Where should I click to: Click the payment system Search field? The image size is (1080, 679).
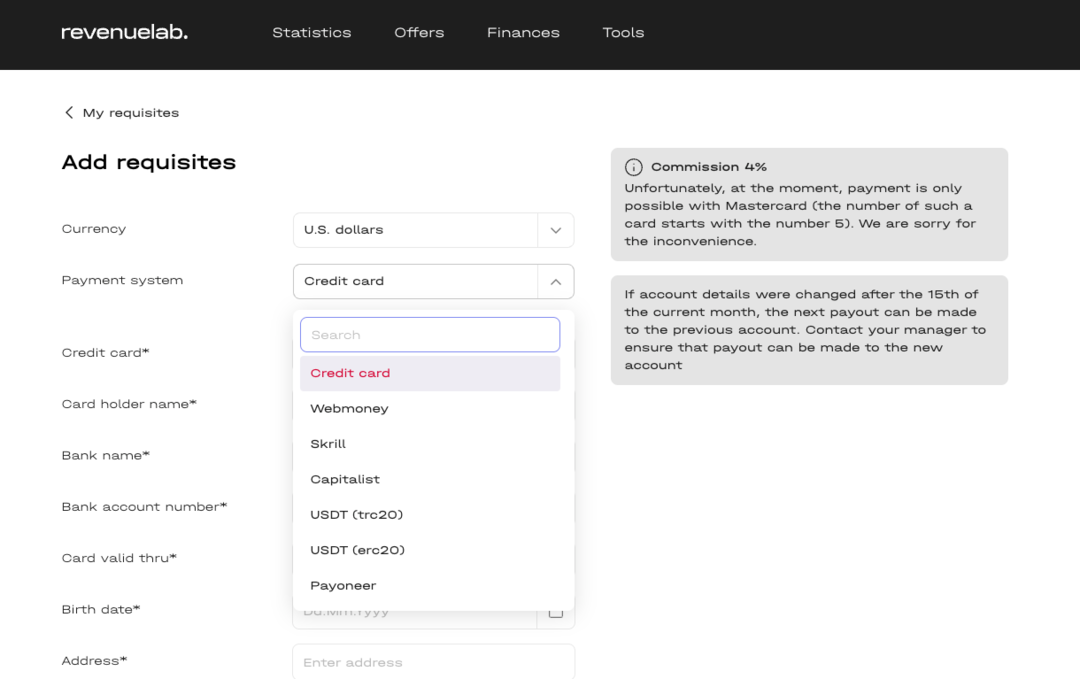(430, 335)
